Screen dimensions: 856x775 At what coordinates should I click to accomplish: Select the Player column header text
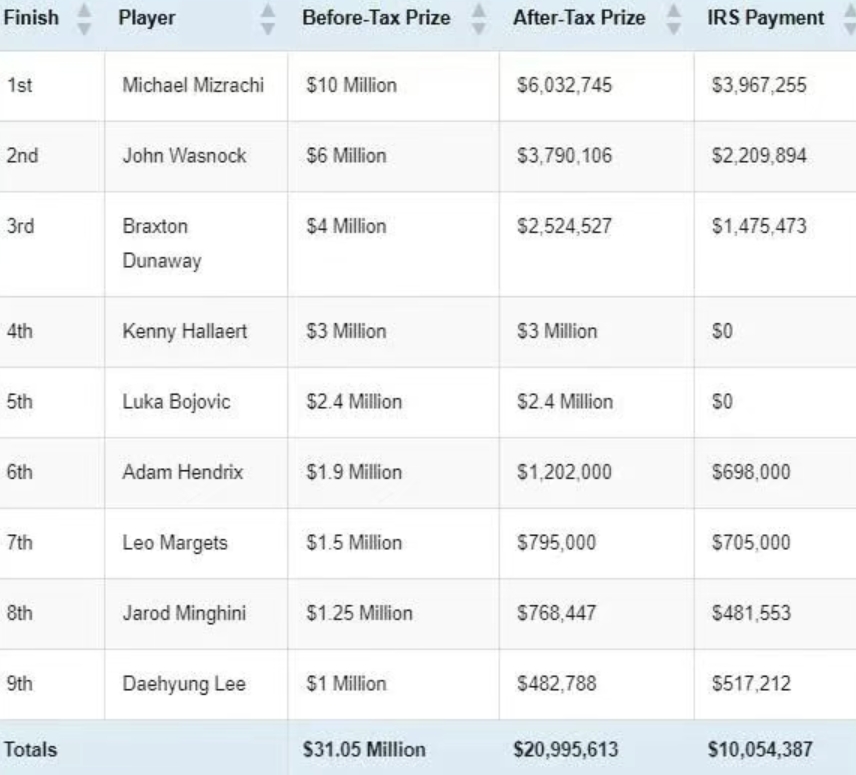coord(147,18)
